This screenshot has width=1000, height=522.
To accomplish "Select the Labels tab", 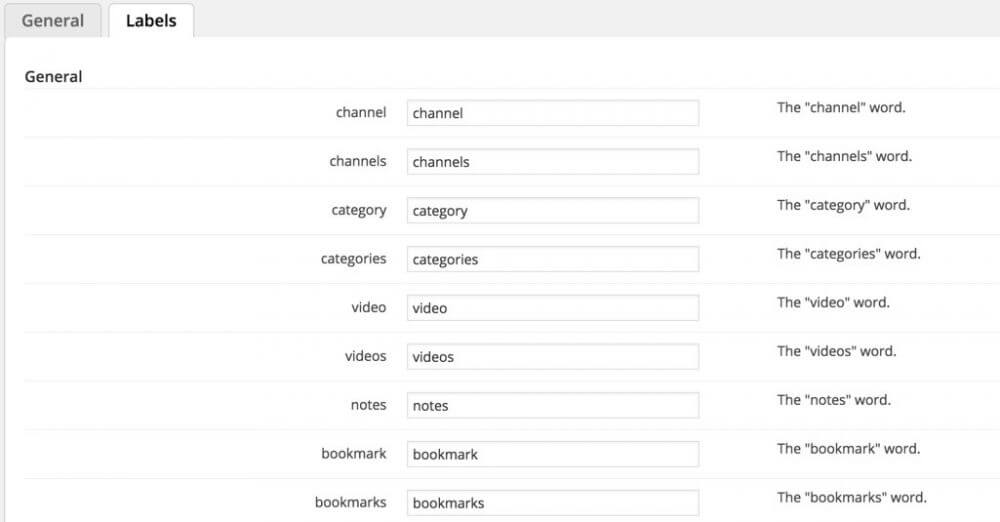I will click(151, 21).
